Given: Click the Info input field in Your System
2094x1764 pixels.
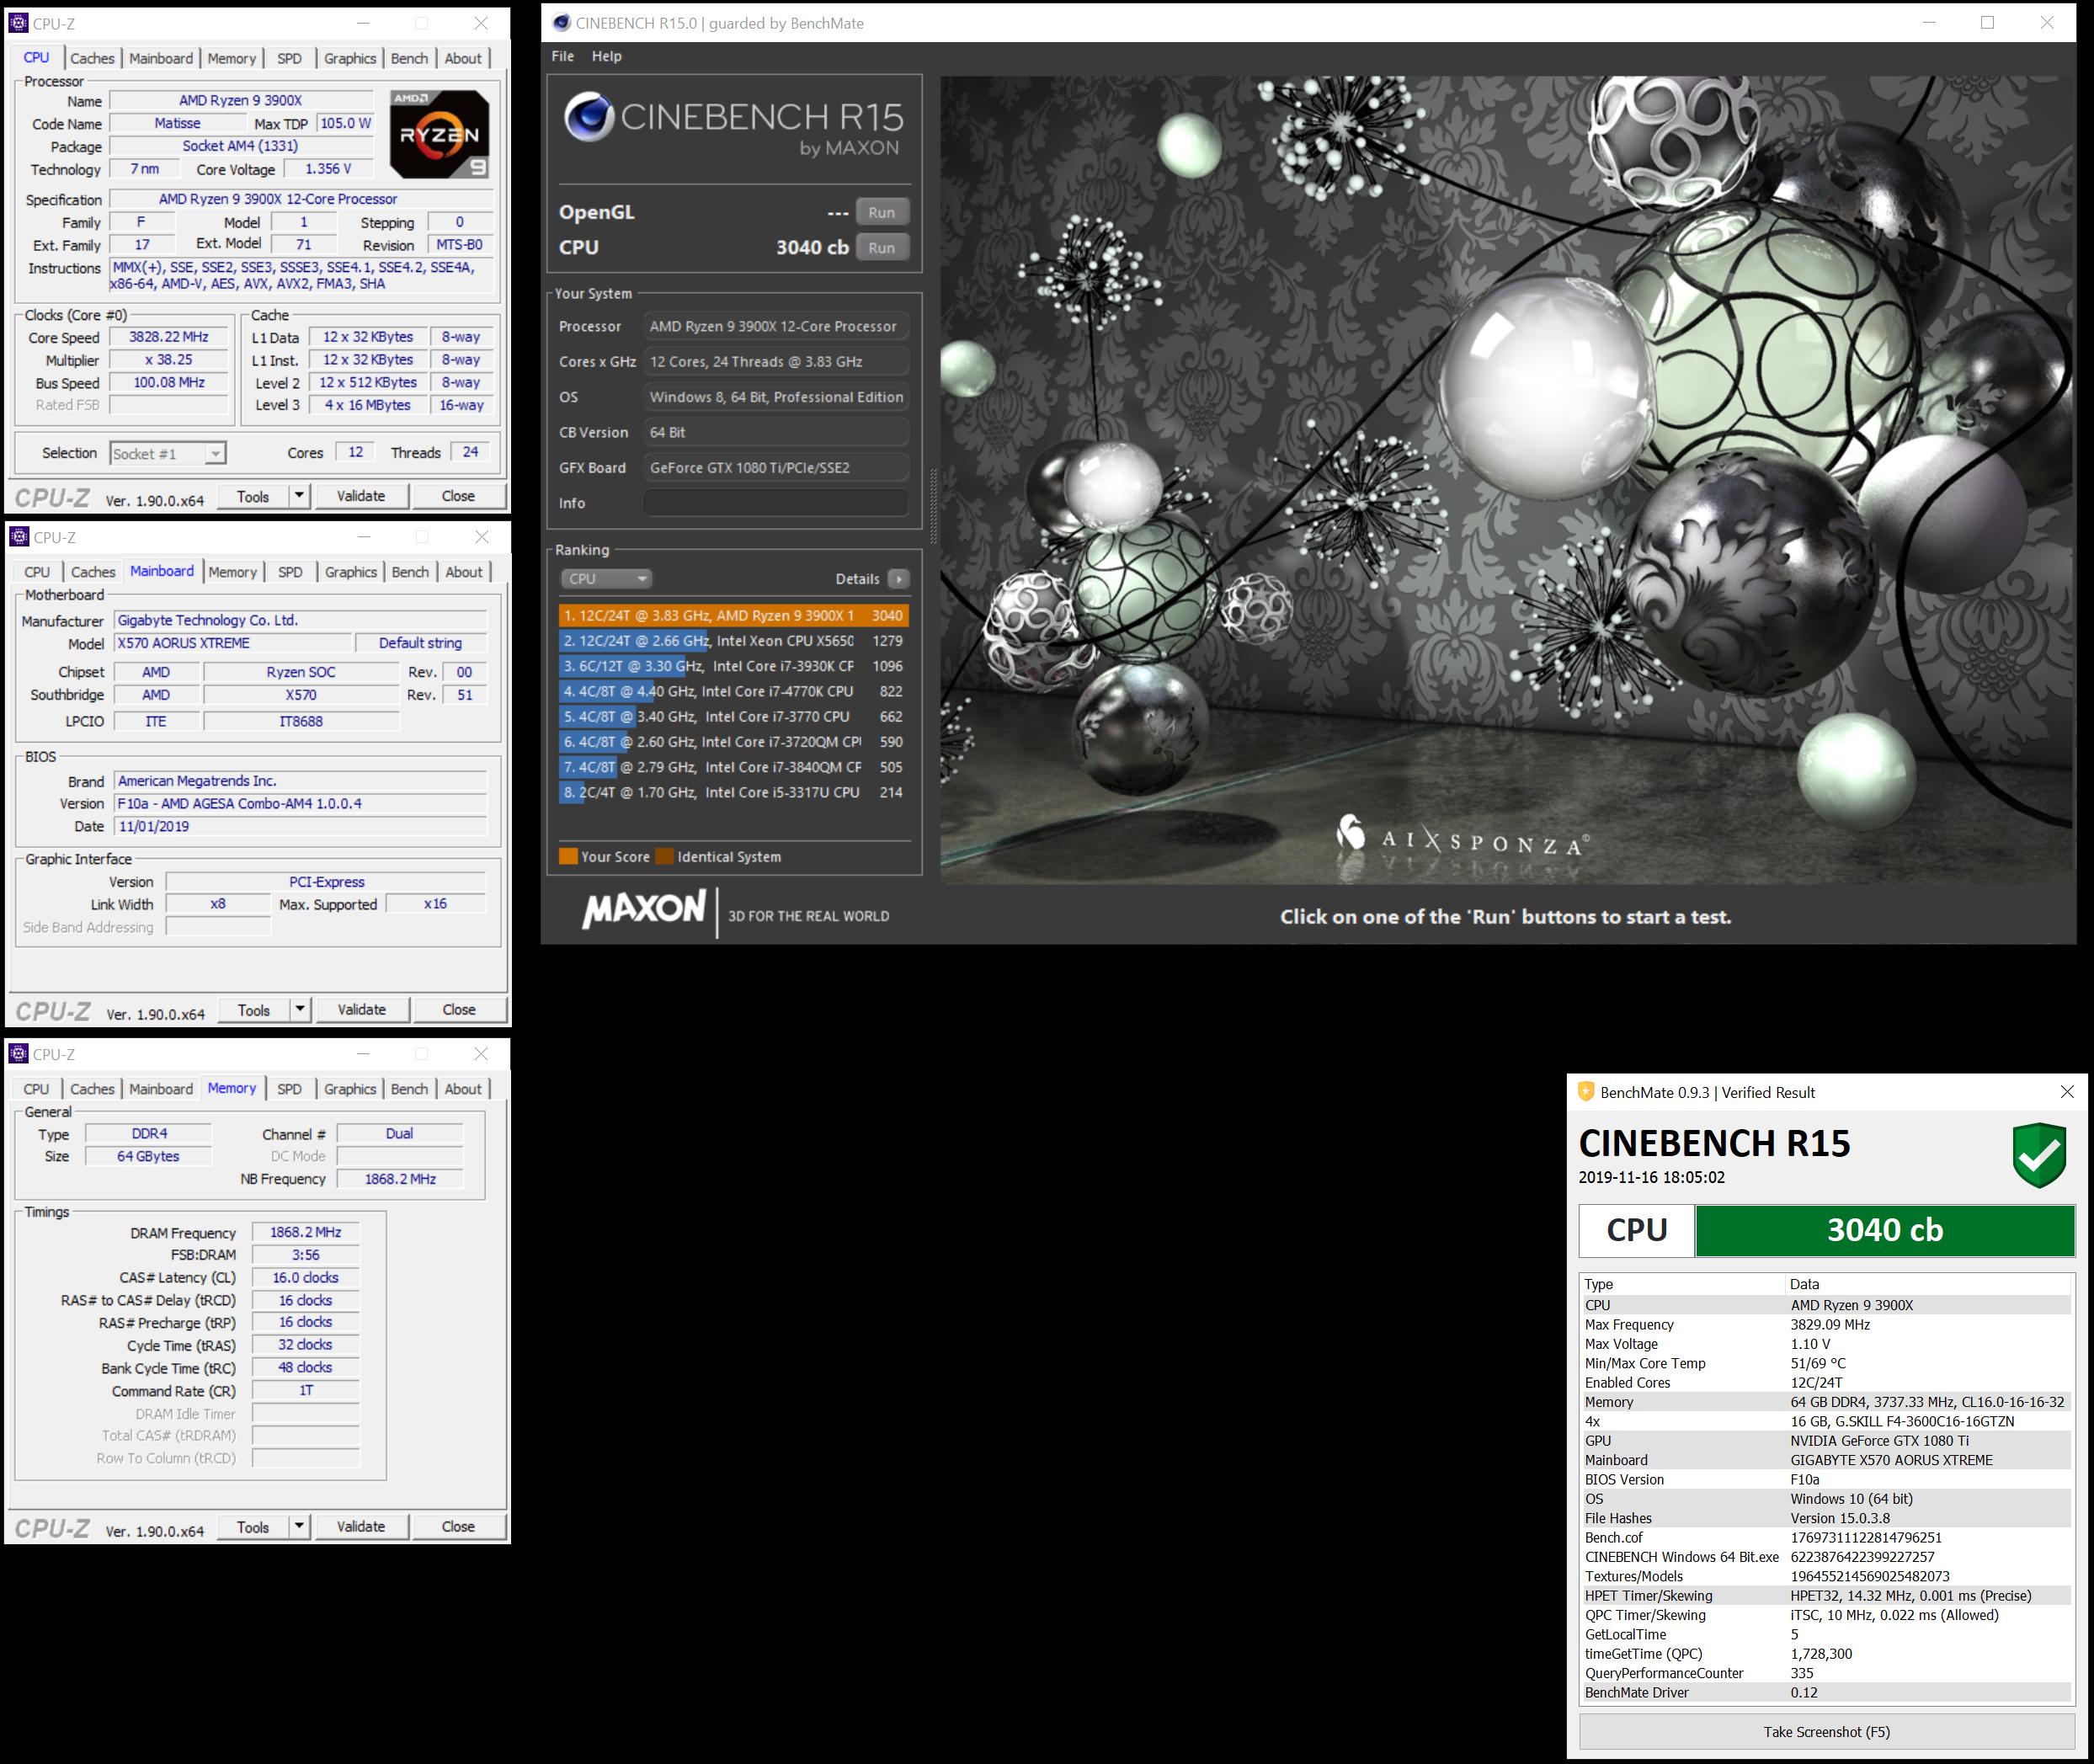Looking at the screenshot, I should (x=776, y=503).
